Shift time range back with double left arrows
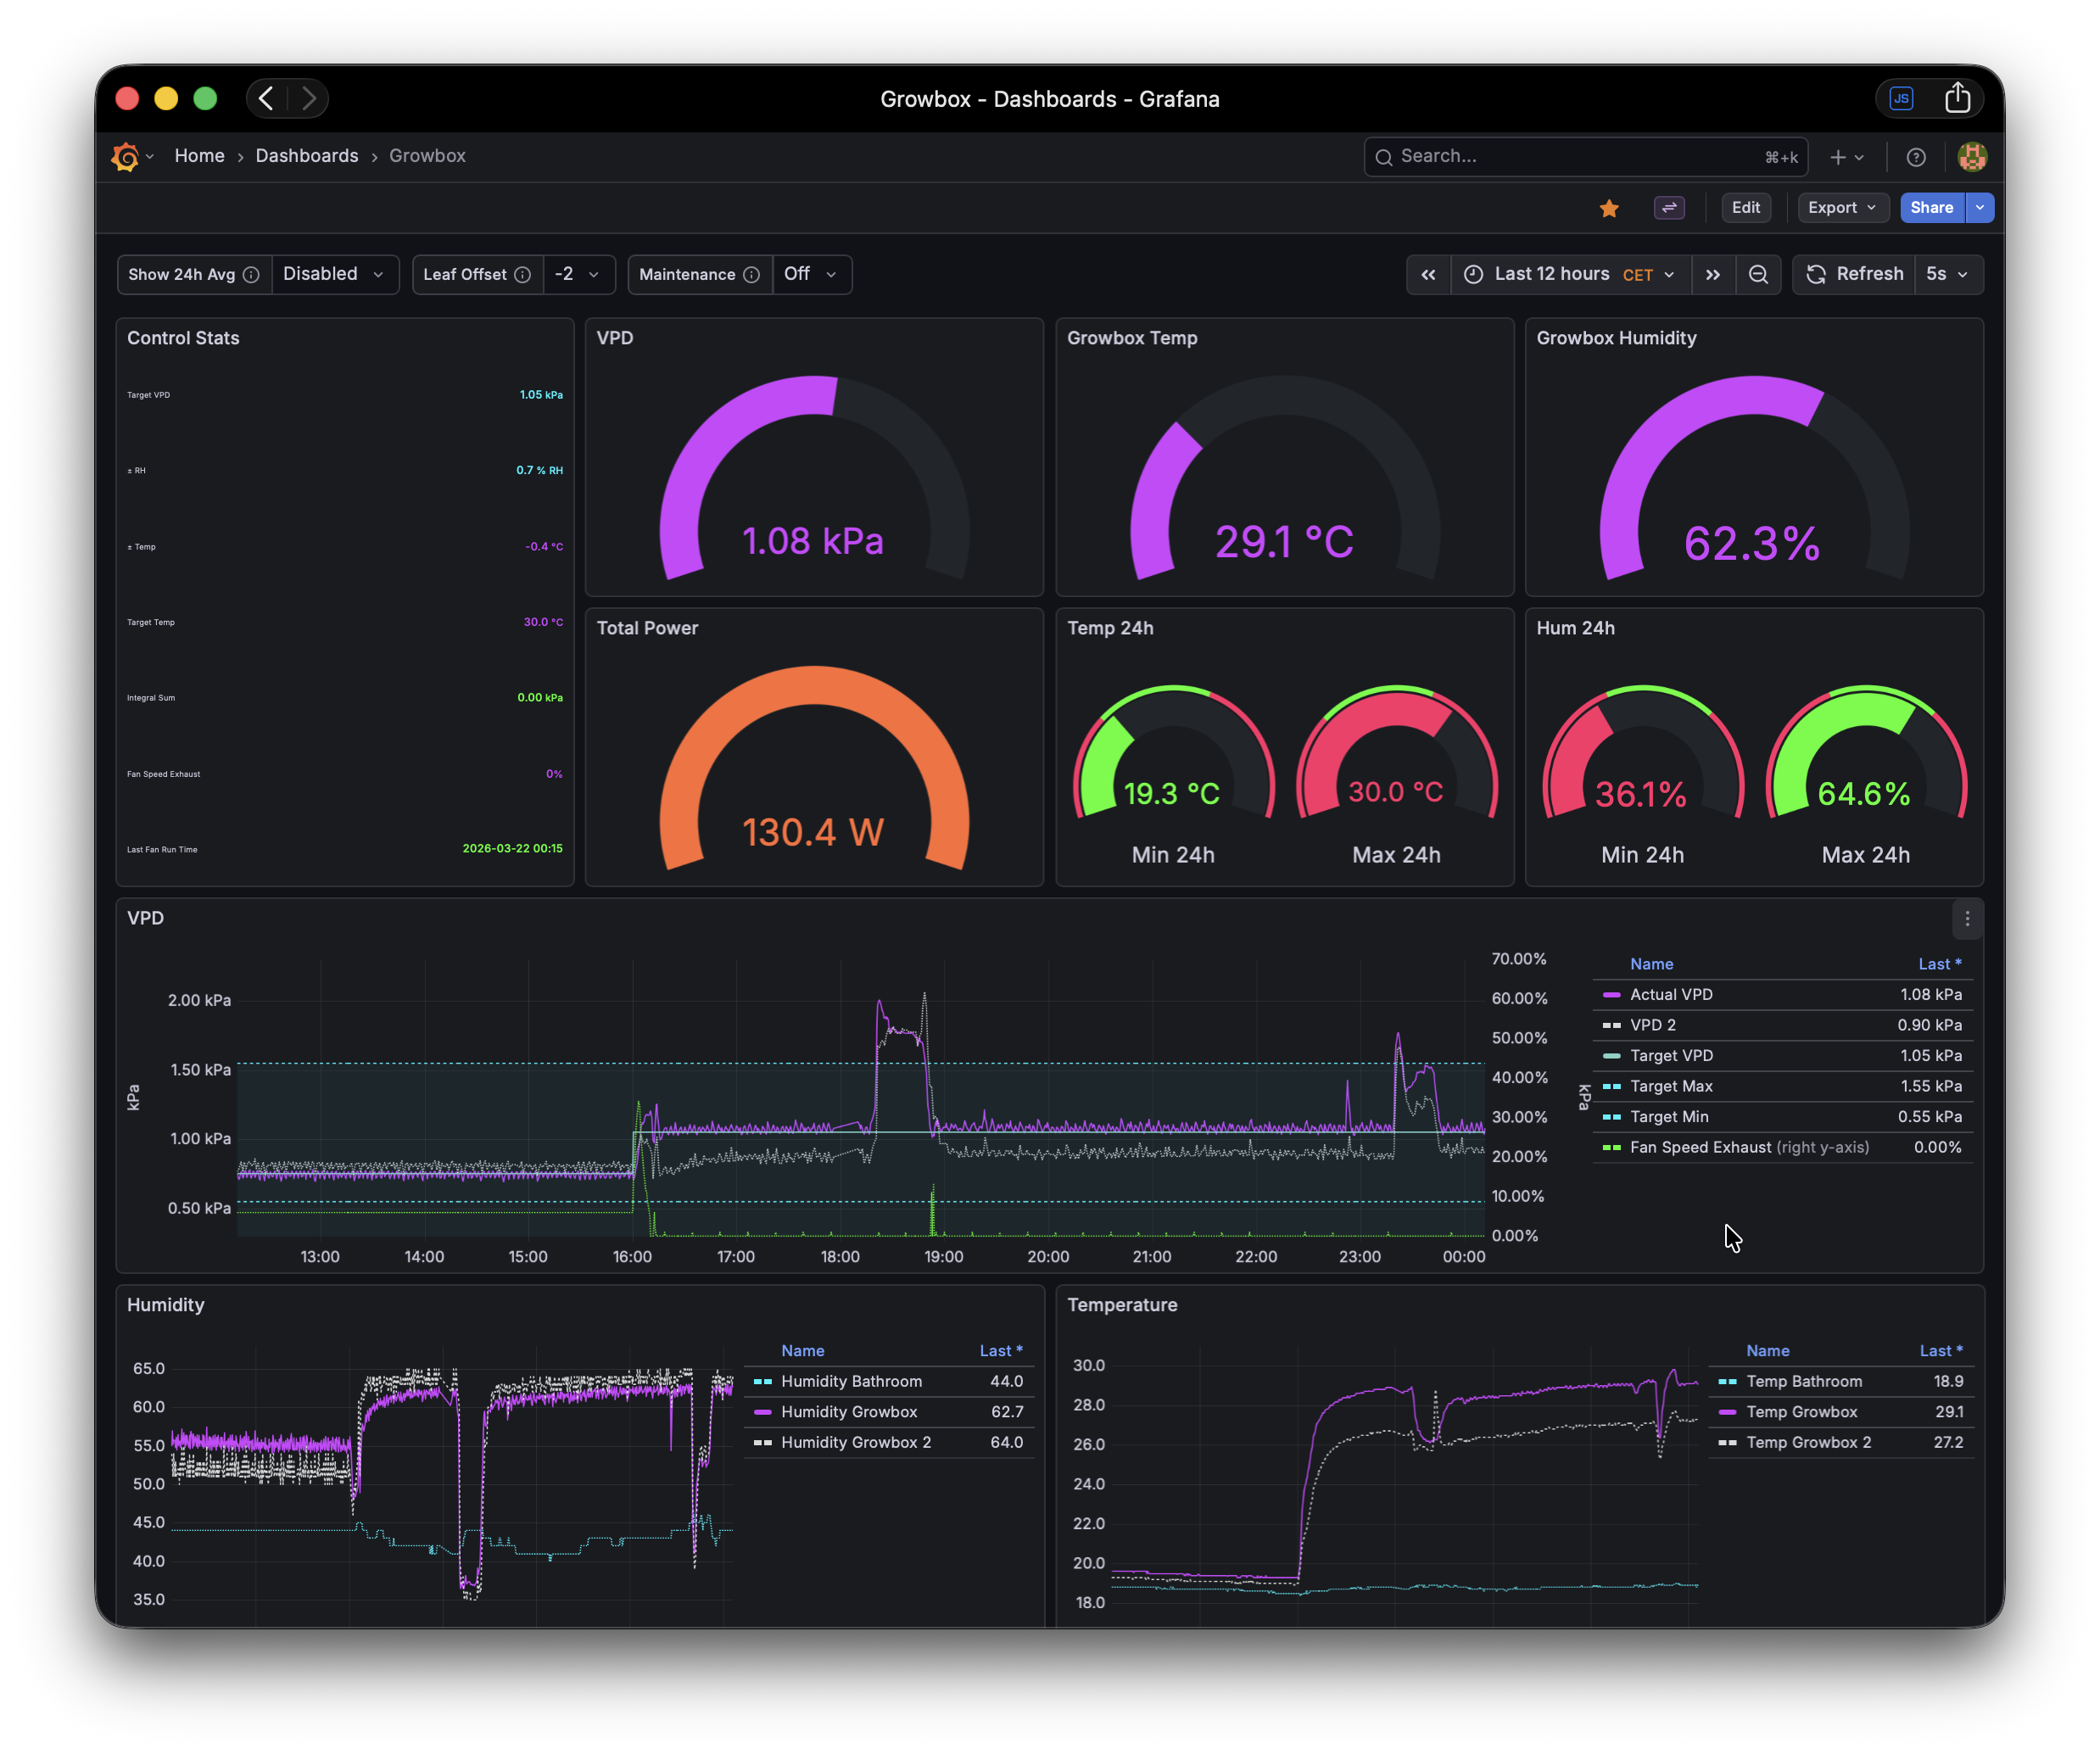This screenshot has height=1754, width=2100. tap(1428, 274)
